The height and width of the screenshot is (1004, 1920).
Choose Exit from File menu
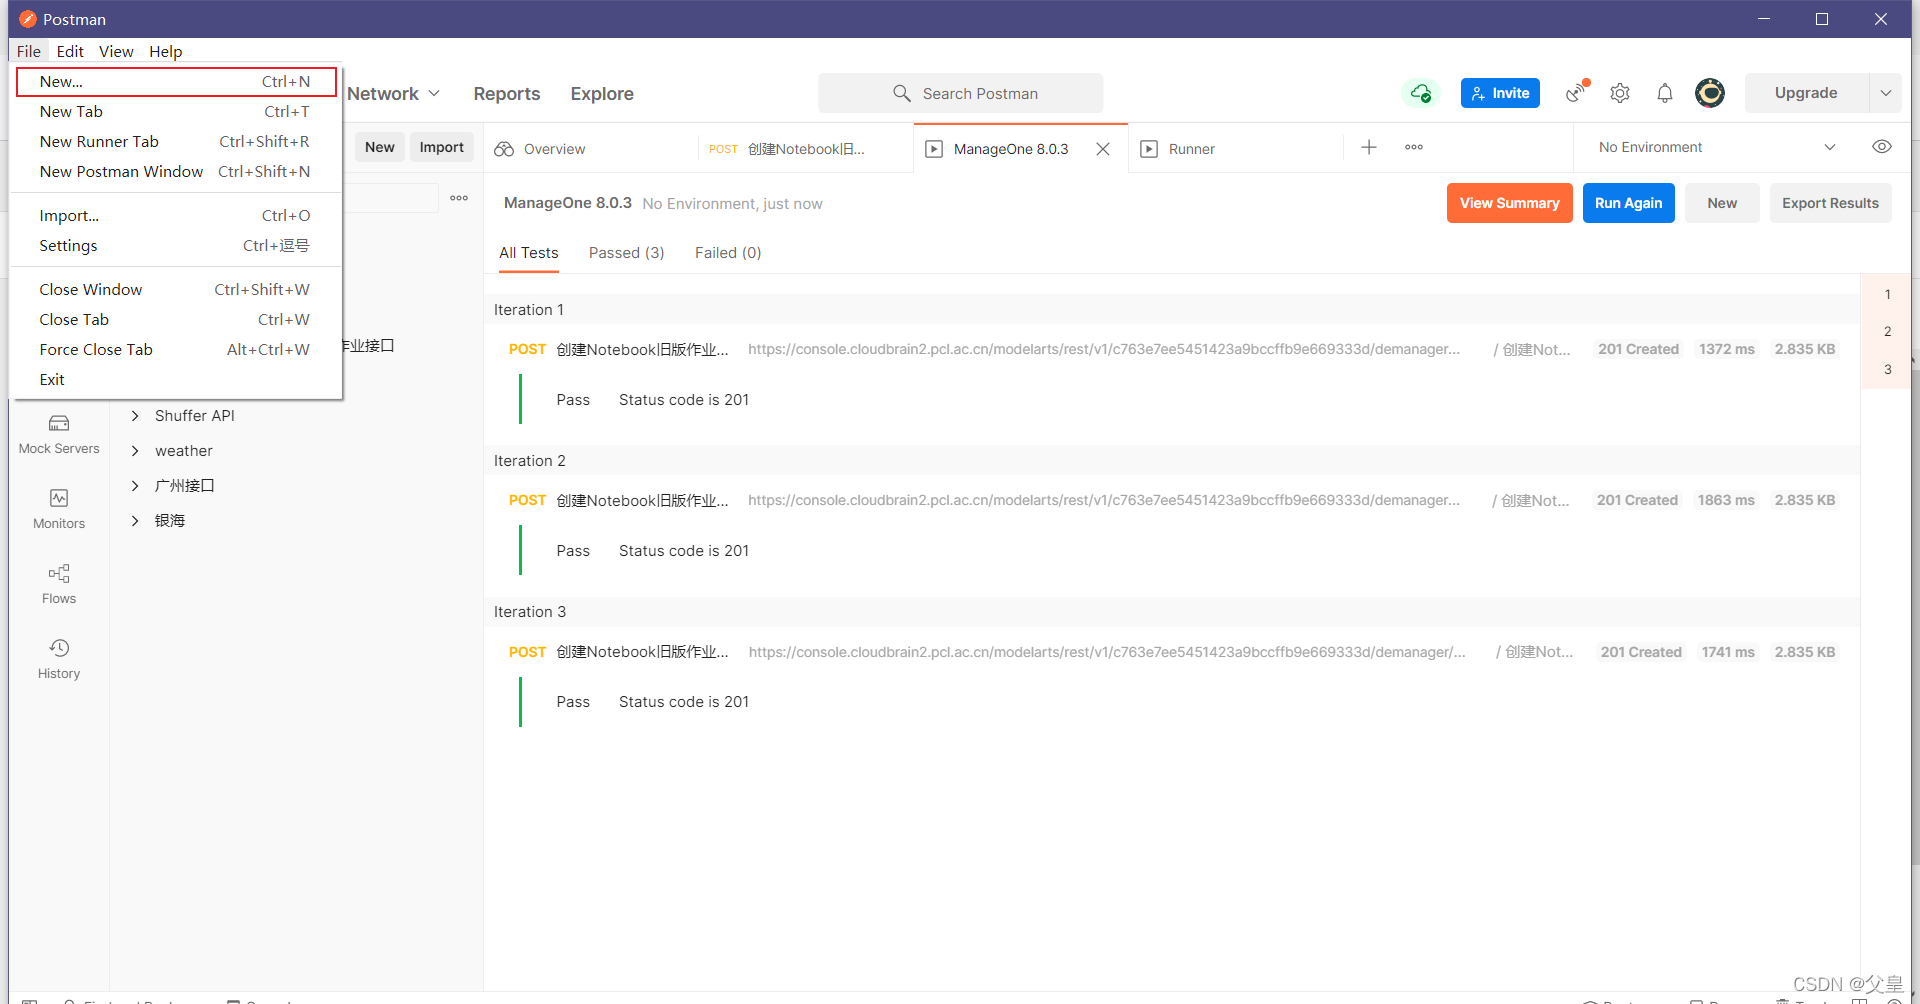(x=176, y=380)
